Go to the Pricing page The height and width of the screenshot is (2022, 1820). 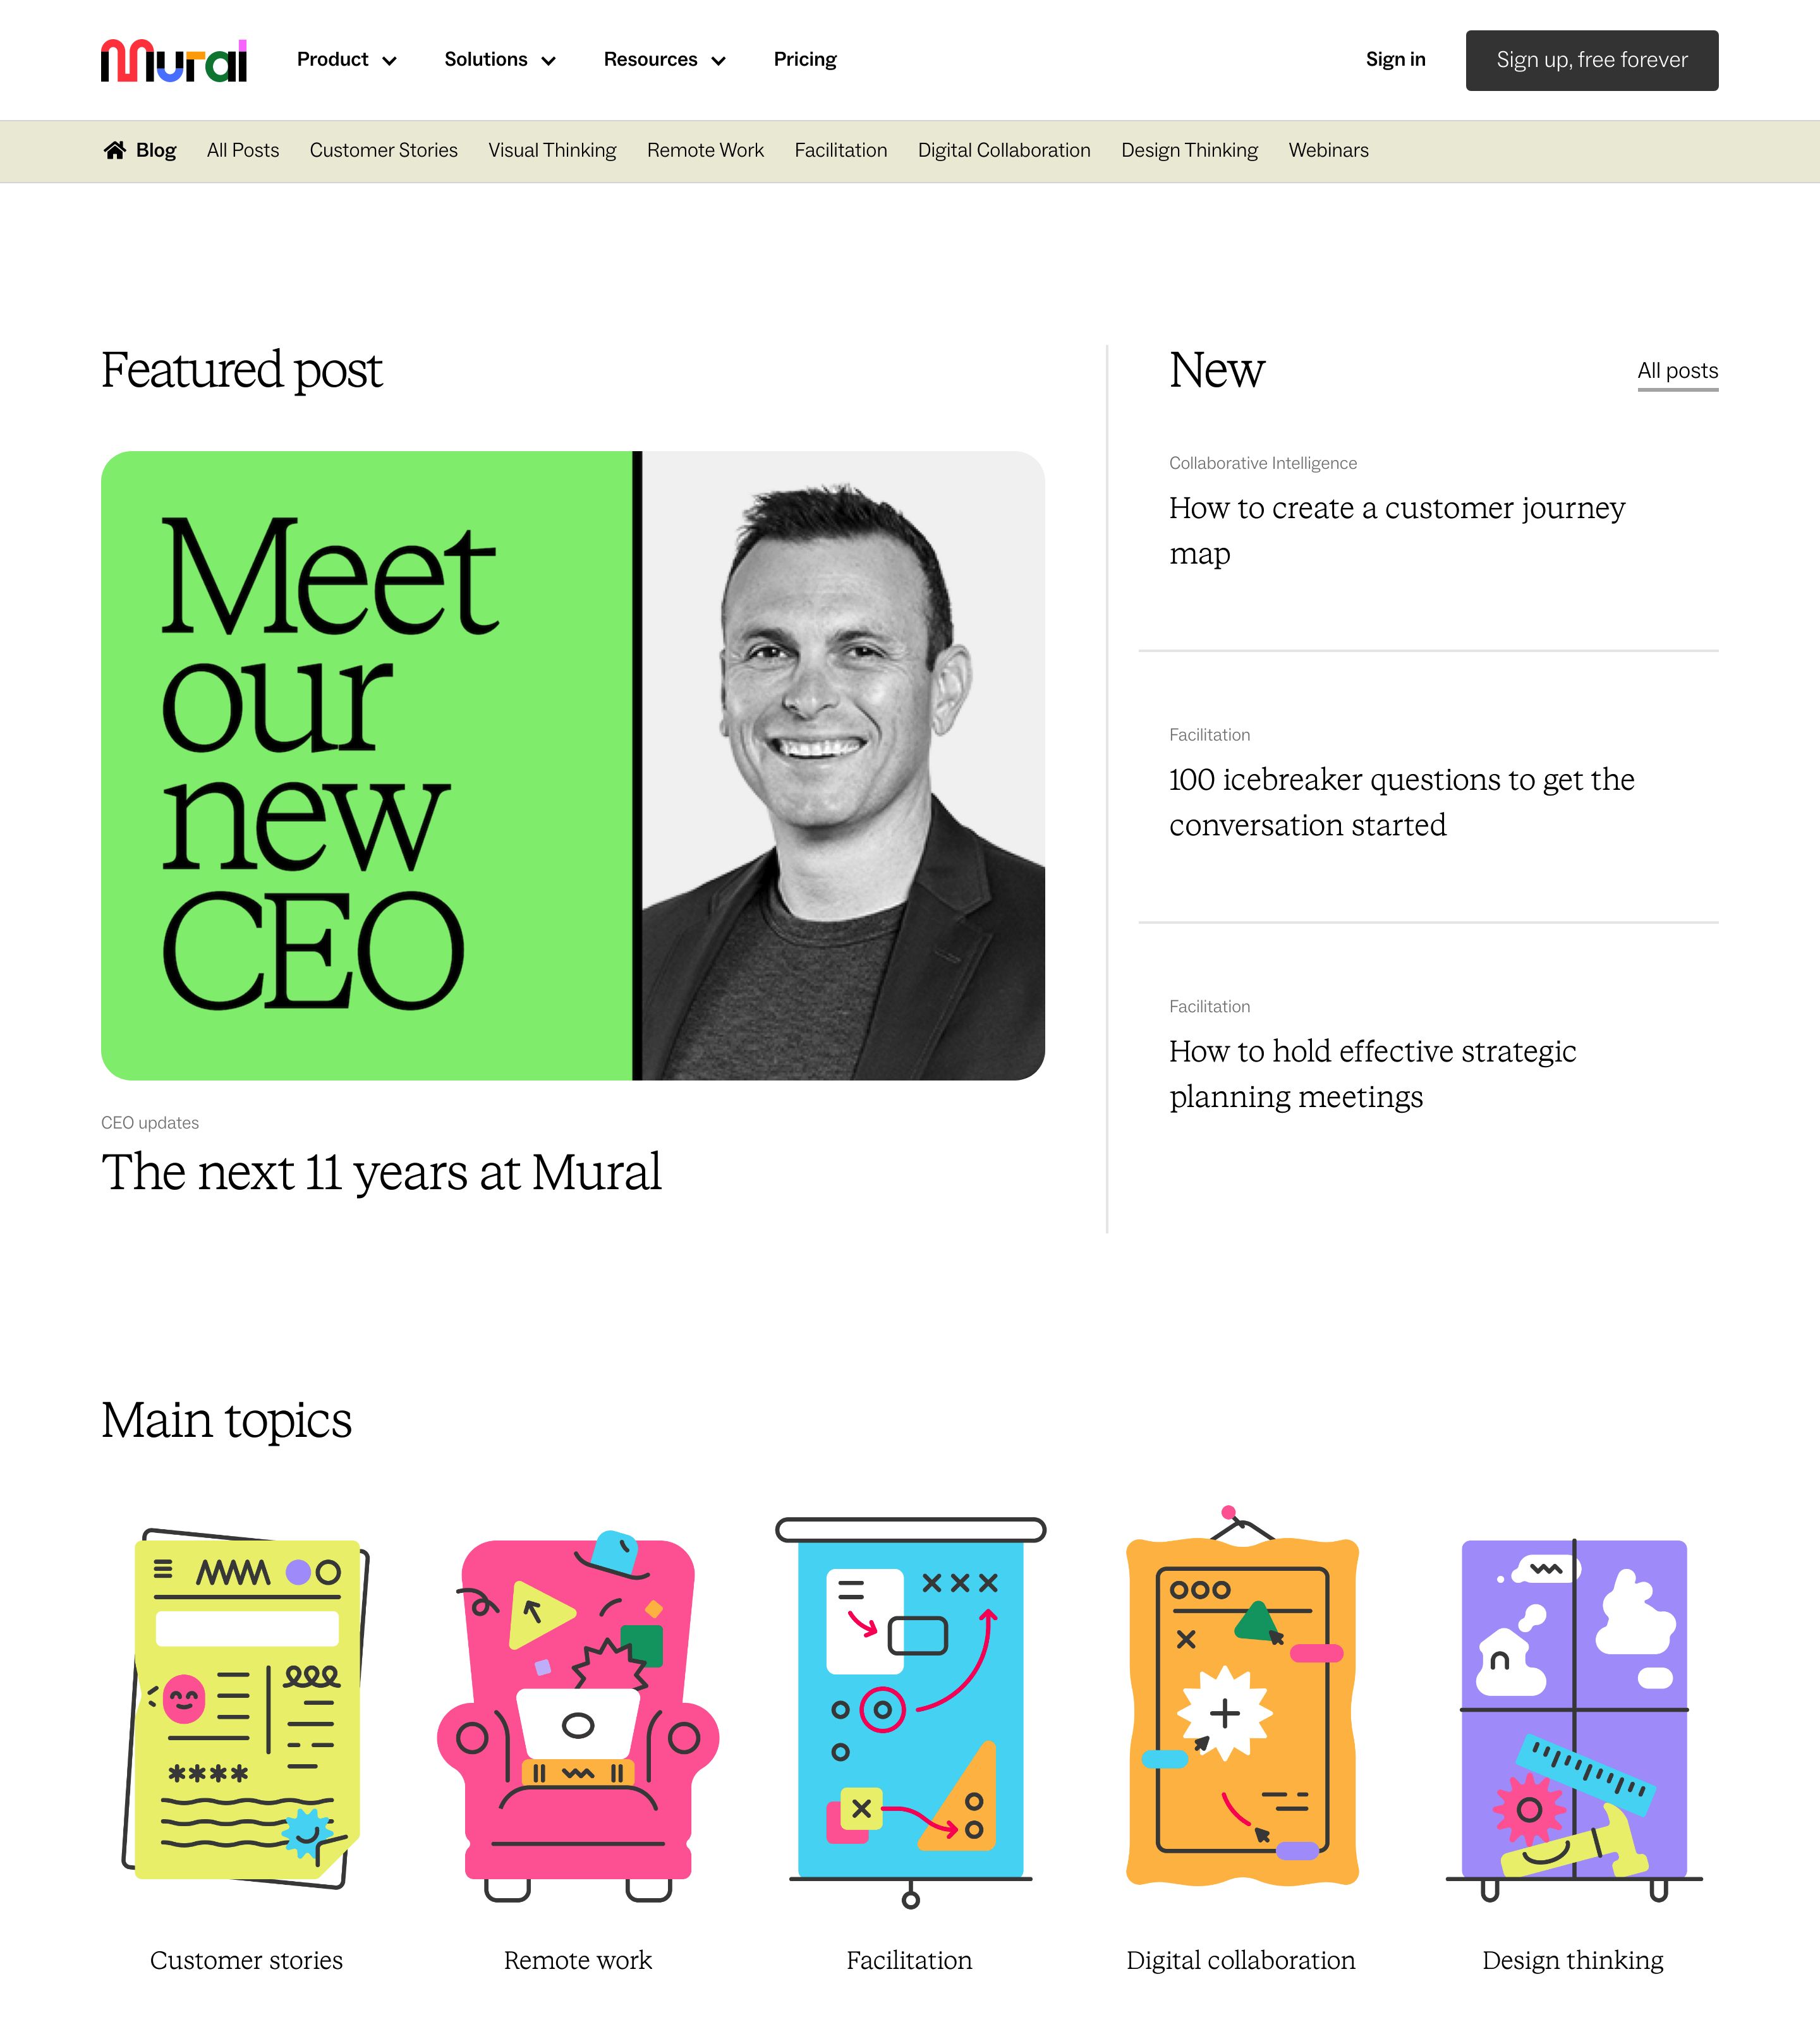[x=805, y=60]
